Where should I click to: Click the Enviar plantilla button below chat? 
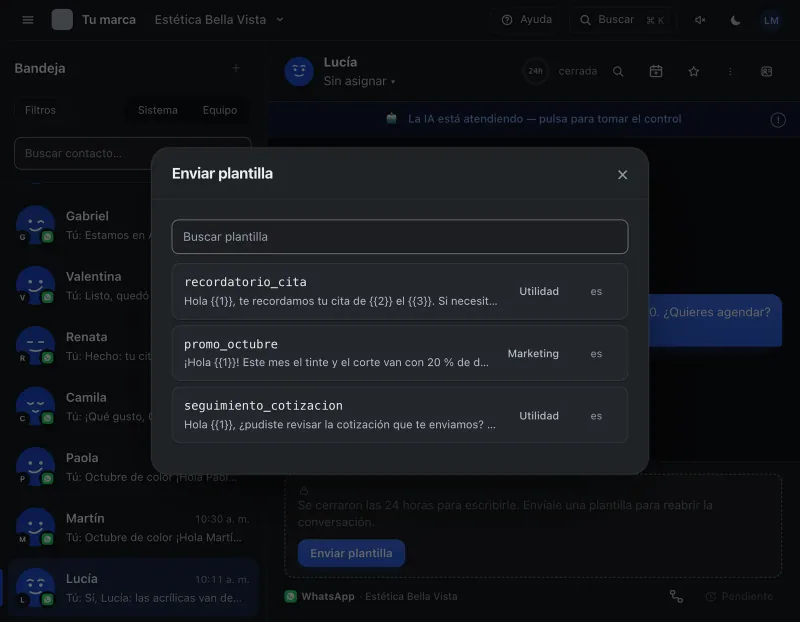click(x=352, y=553)
